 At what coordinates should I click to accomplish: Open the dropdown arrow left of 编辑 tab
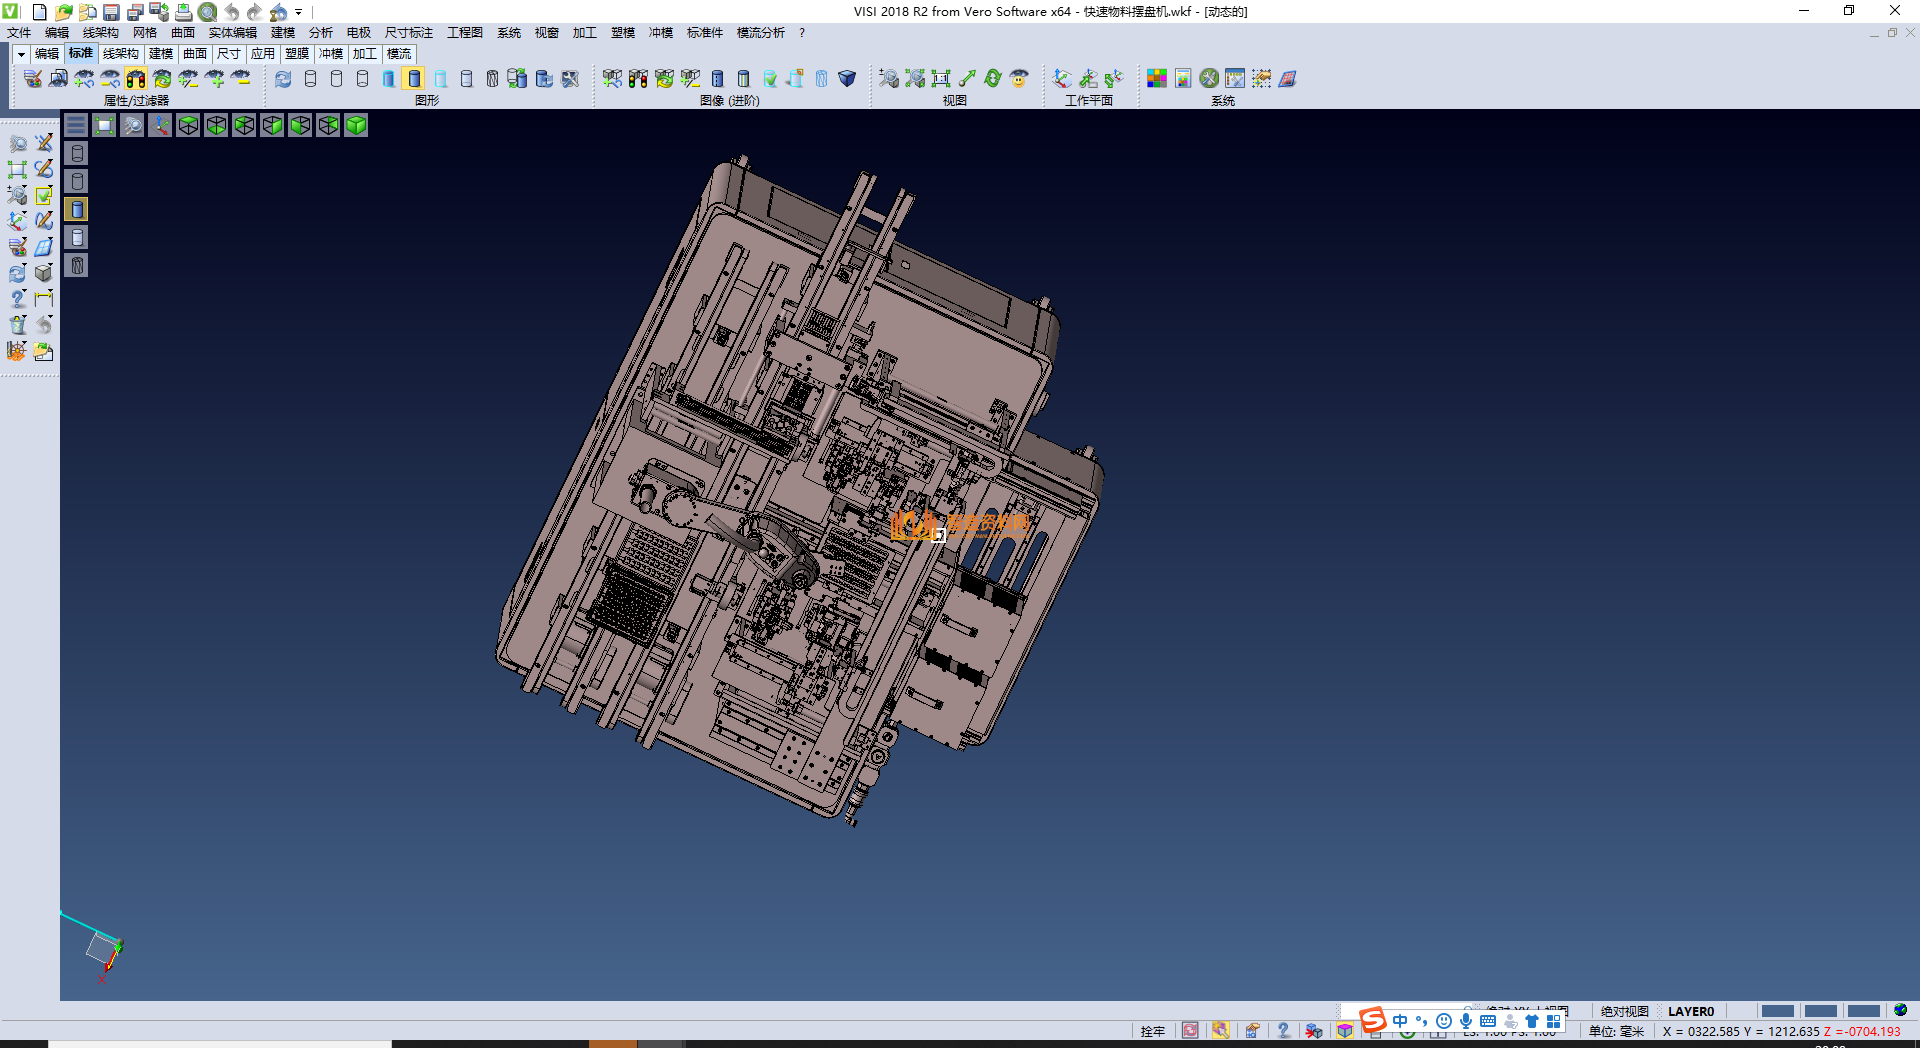coord(21,54)
